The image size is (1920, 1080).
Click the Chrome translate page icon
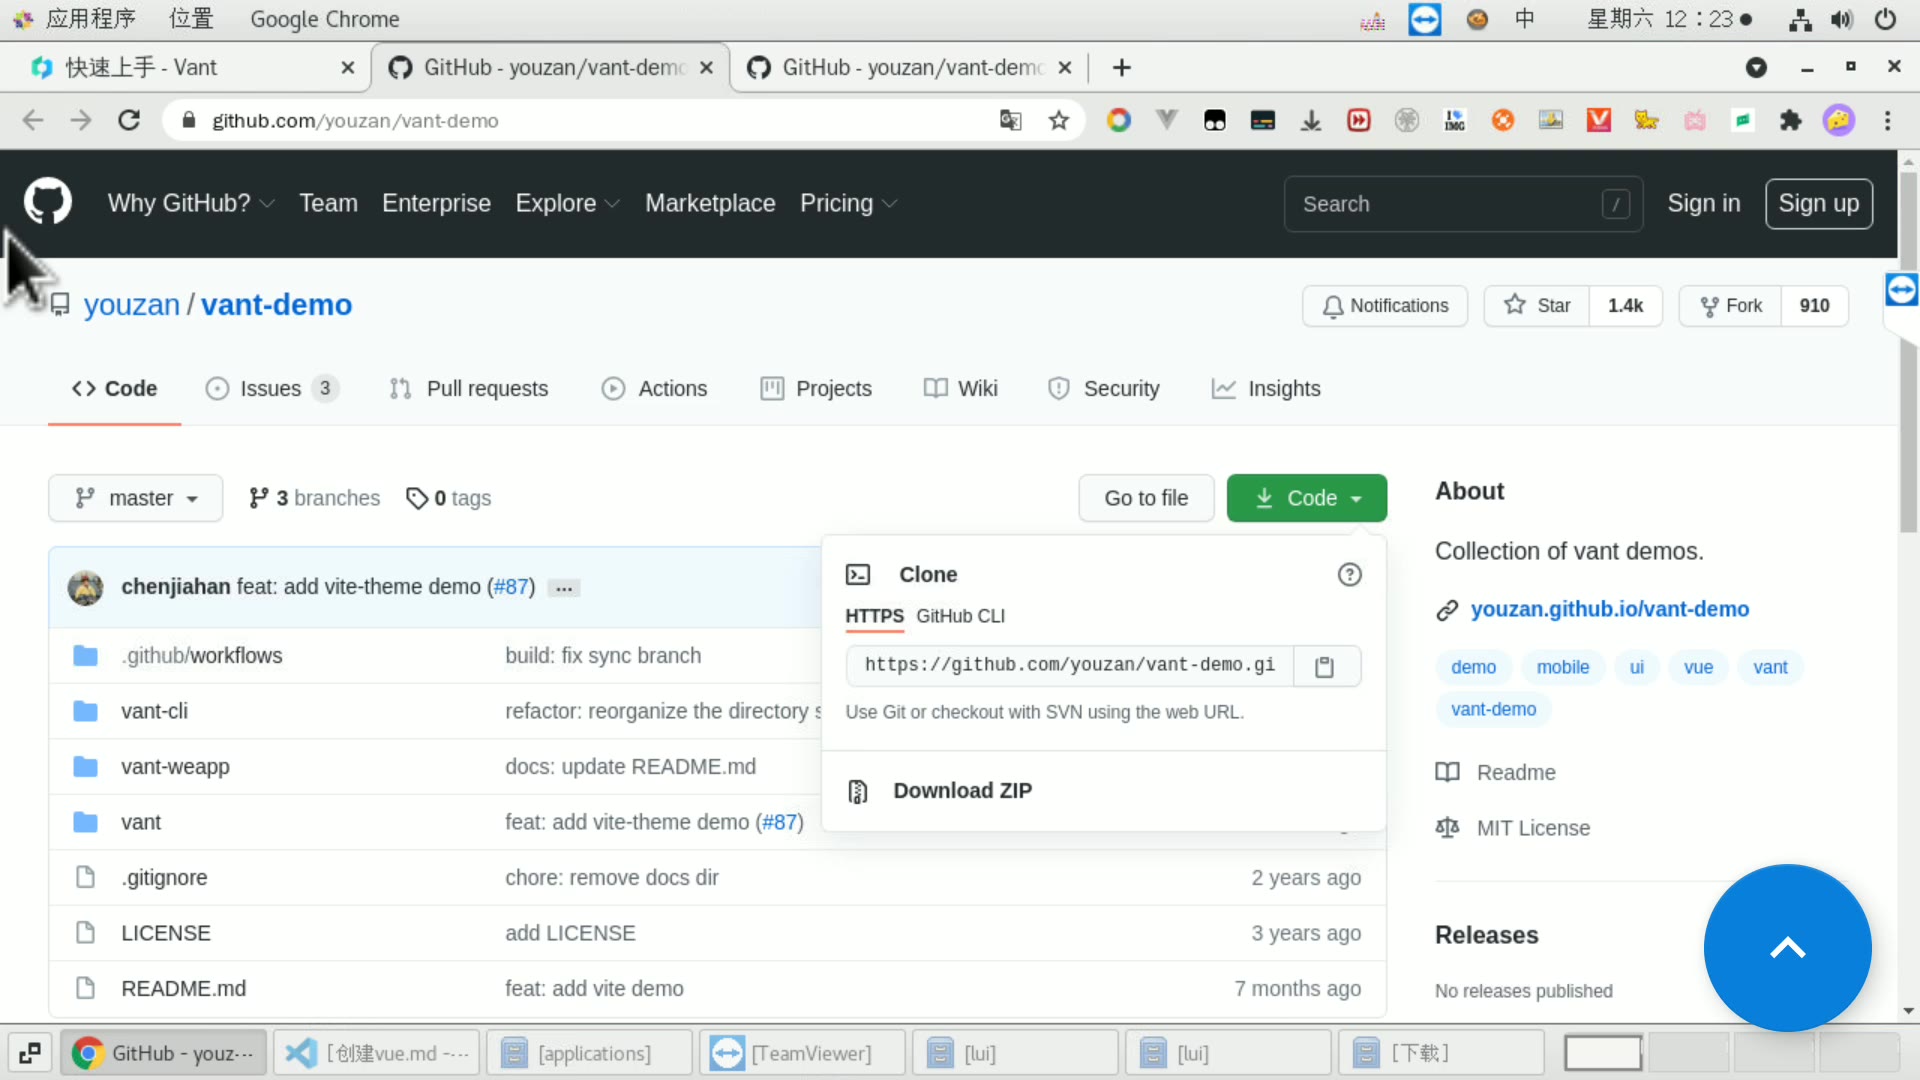pos(1011,121)
